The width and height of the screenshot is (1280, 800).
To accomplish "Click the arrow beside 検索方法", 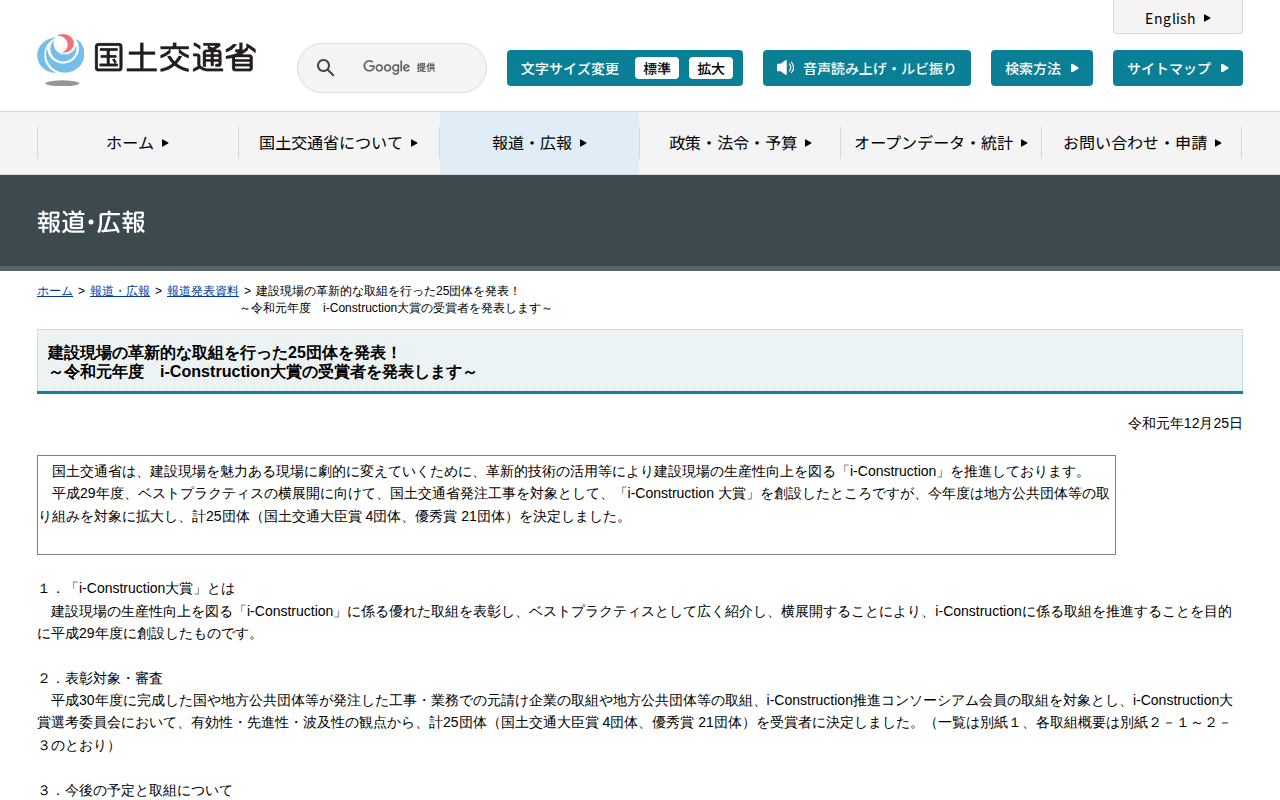I will pyautogui.click(x=1075, y=68).
